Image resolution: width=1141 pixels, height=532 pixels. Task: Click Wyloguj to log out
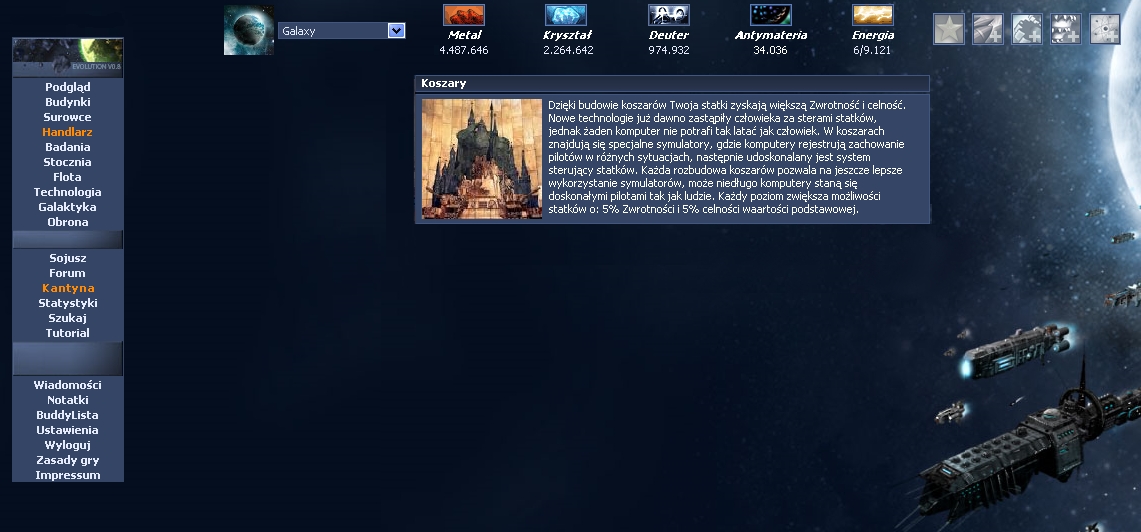(x=68, y=445)
